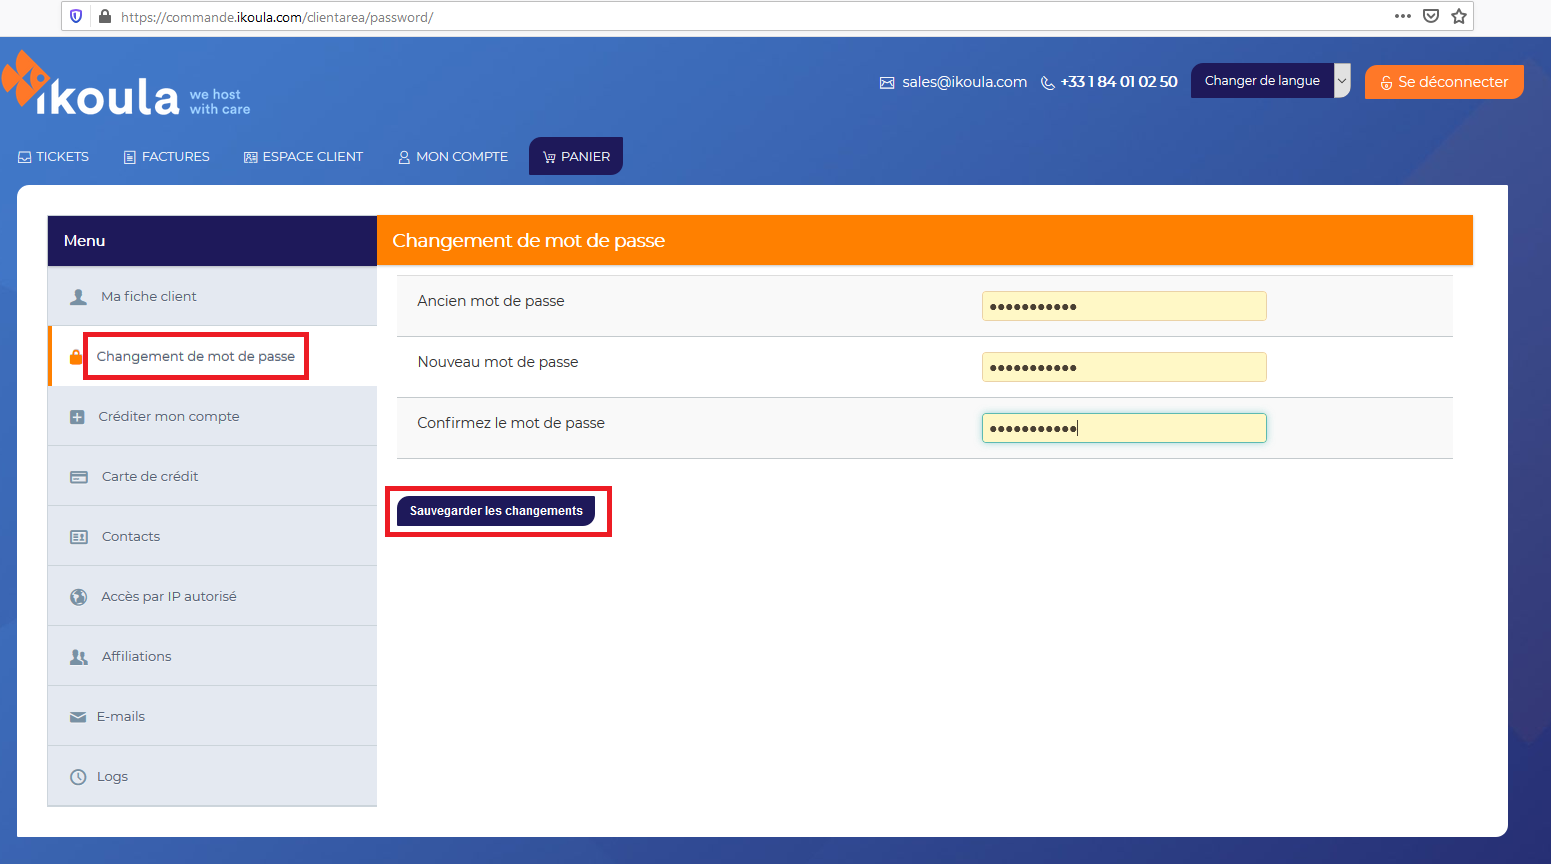Click the Affiliations people icon
1551x864 pixels.
[x=79, y=657]
